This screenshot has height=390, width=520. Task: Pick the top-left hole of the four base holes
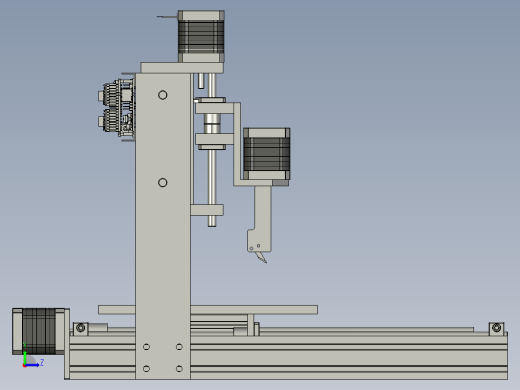(x=146, y=347)
